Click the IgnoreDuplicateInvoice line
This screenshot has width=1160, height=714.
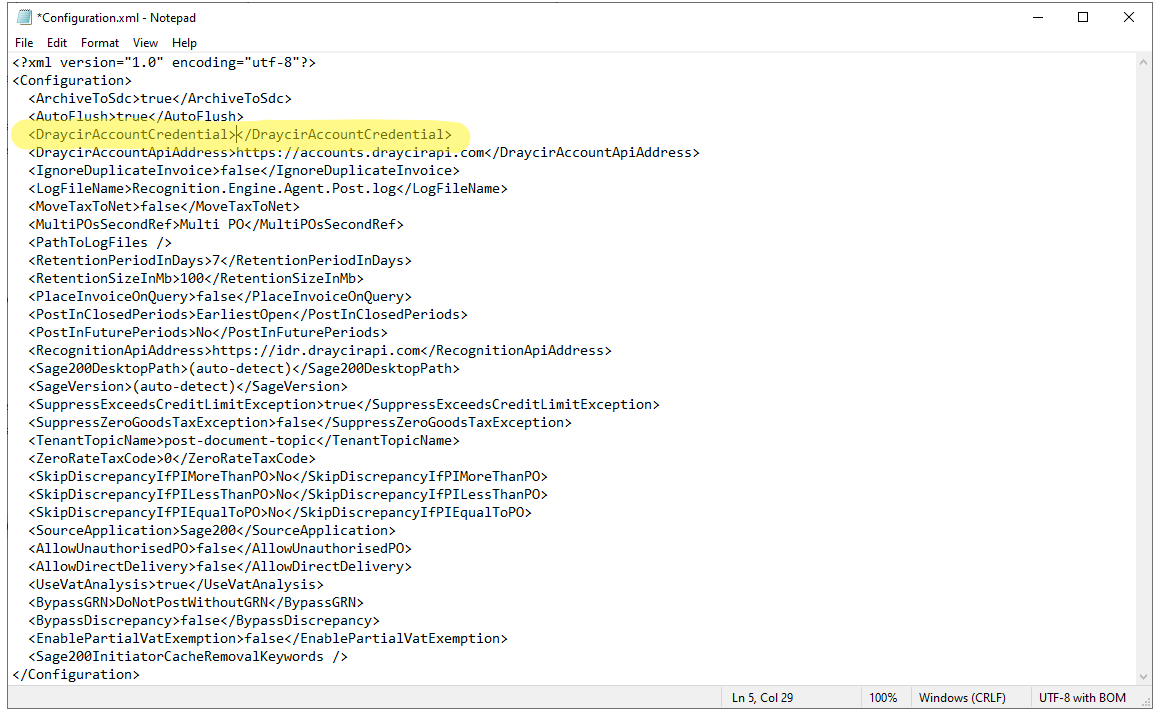pyautogui.click(x=244, y=170)
